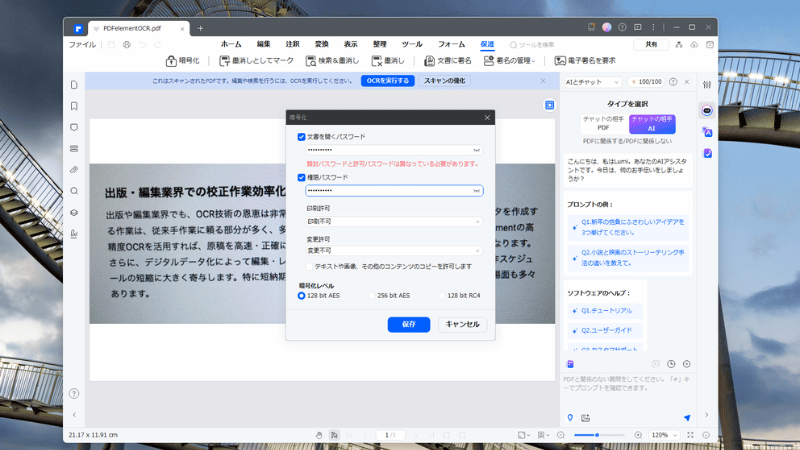Click 保存 button in encryption dialog
Image resolution: width=800 pixels, height=450 pixels.
[409, 324]
